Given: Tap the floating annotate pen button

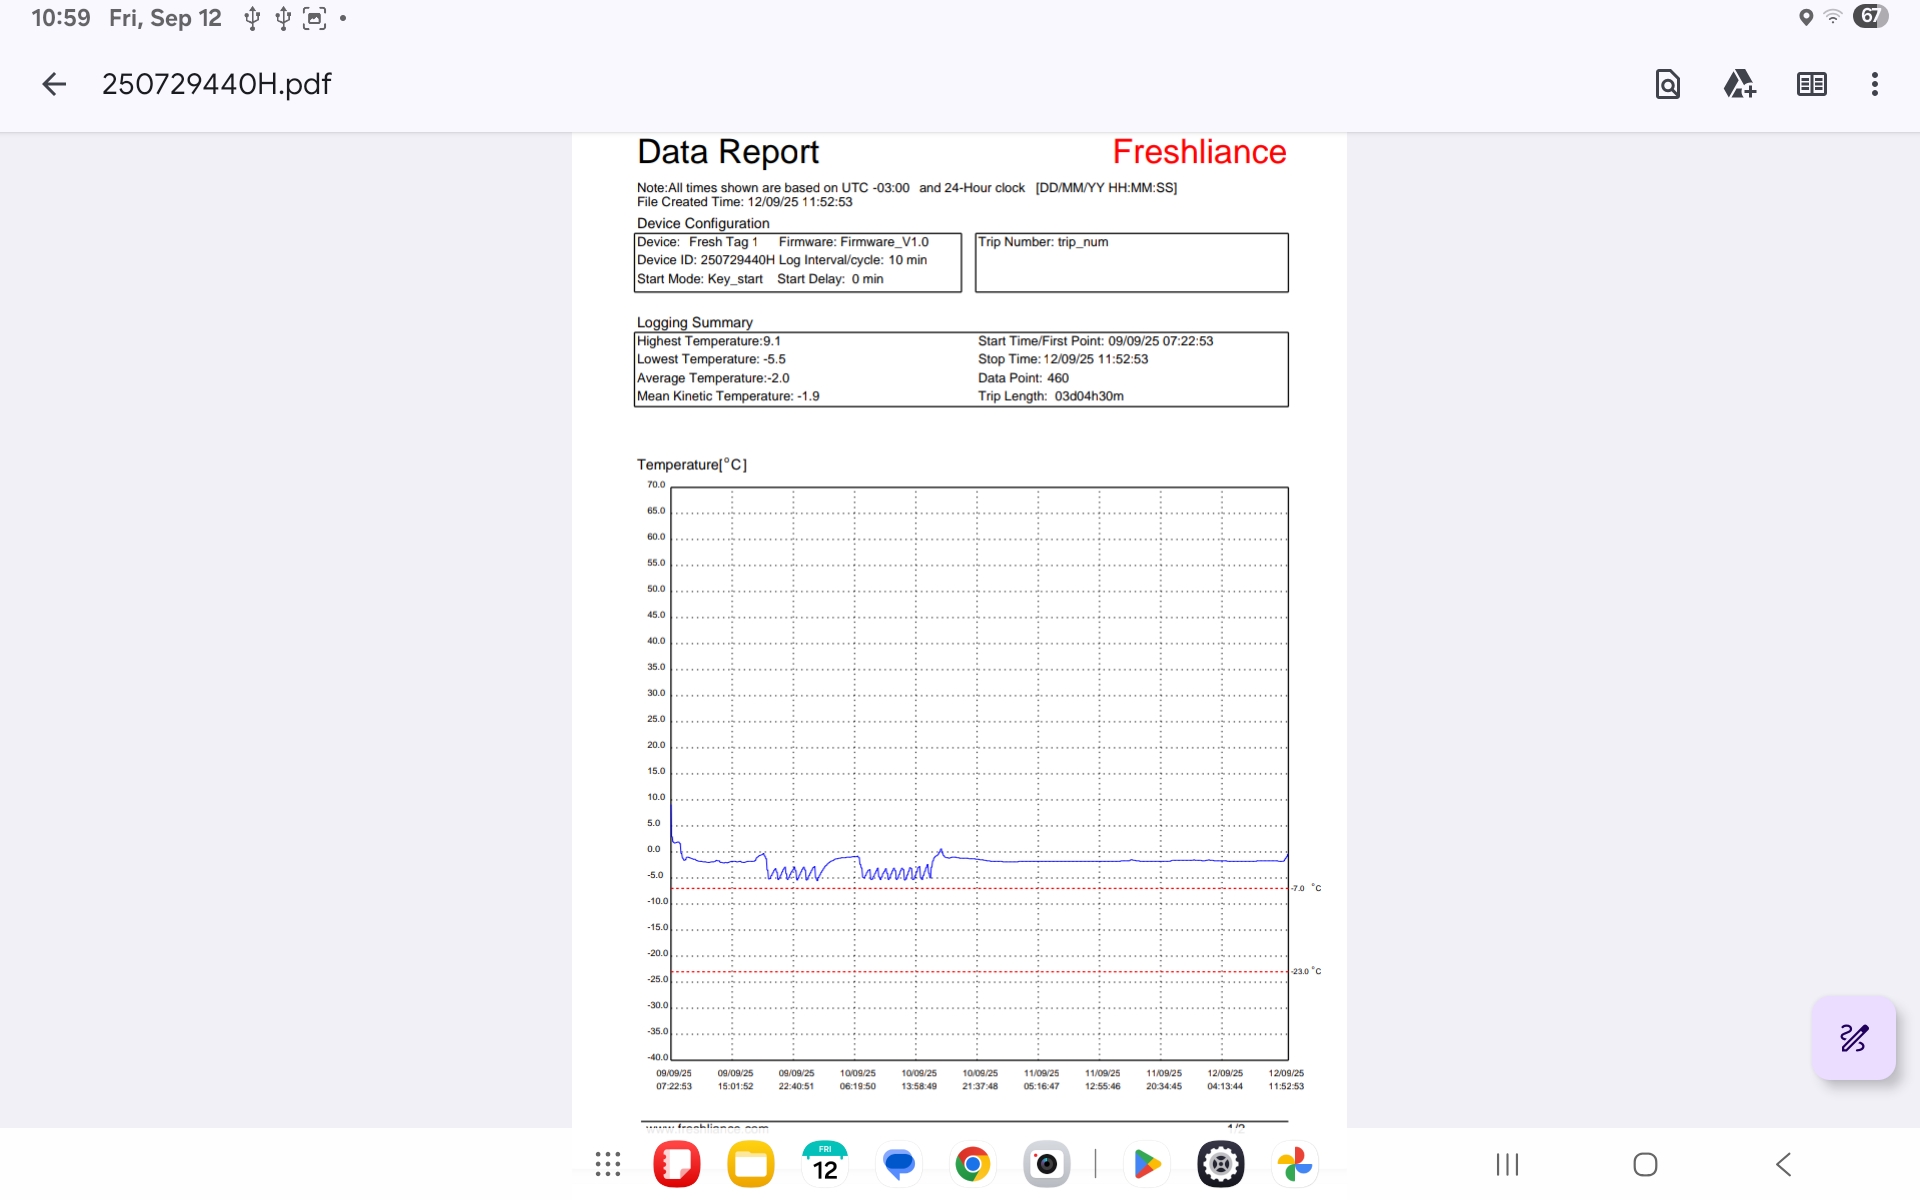Looking at the screenshot, I should (1853, 1038).
